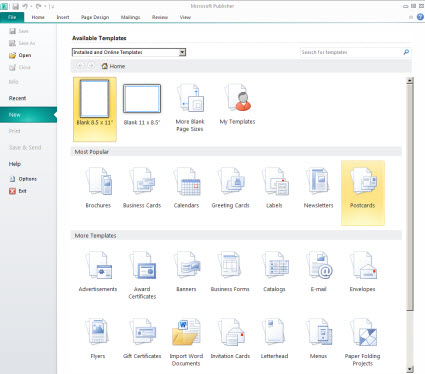This screenshot has width=425, height=374.
Task: Select the Business Cards template icon
Action: (x=142, y=181)
